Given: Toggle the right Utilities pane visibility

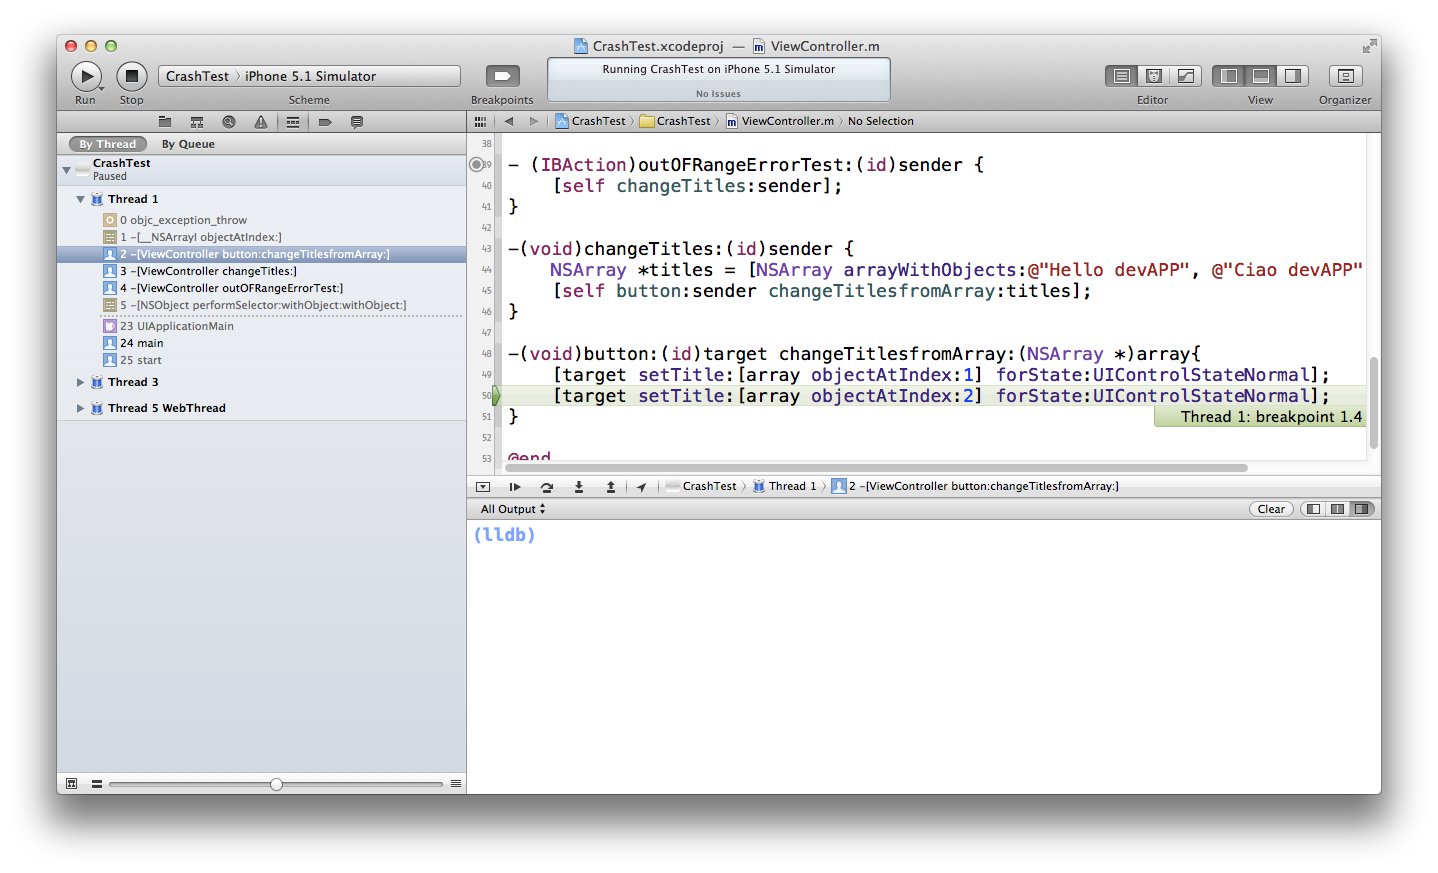Looking at the screenshot, I should click(1292, 76).
